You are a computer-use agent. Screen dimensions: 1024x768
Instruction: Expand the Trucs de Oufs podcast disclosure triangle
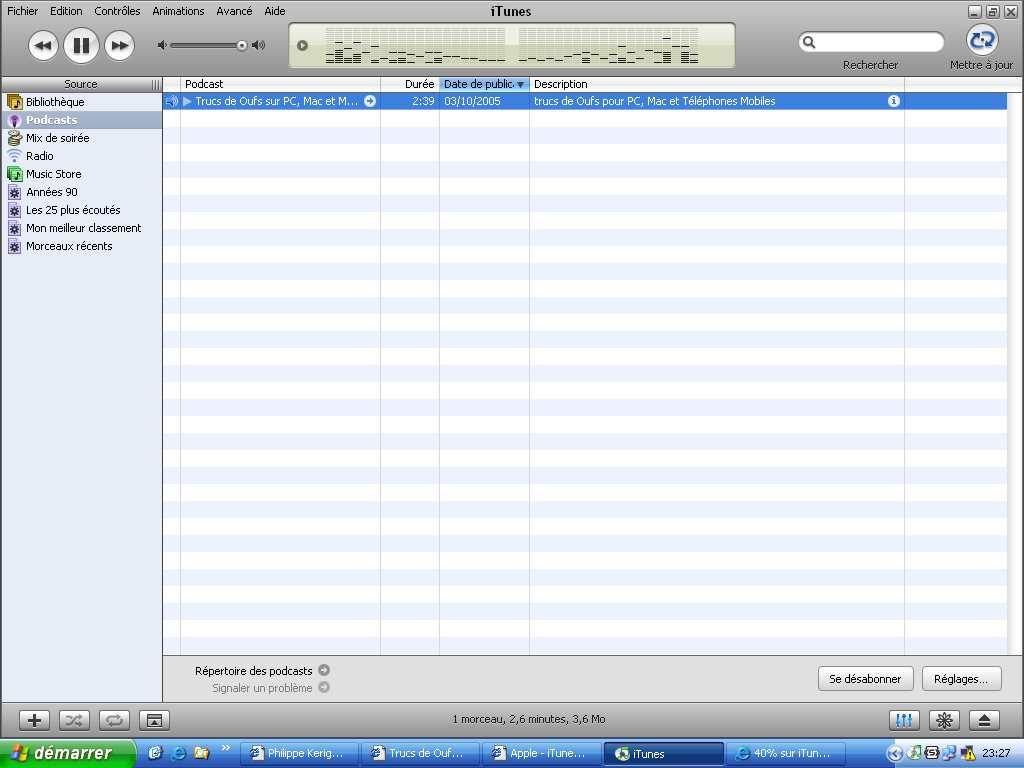coord(187,101)
